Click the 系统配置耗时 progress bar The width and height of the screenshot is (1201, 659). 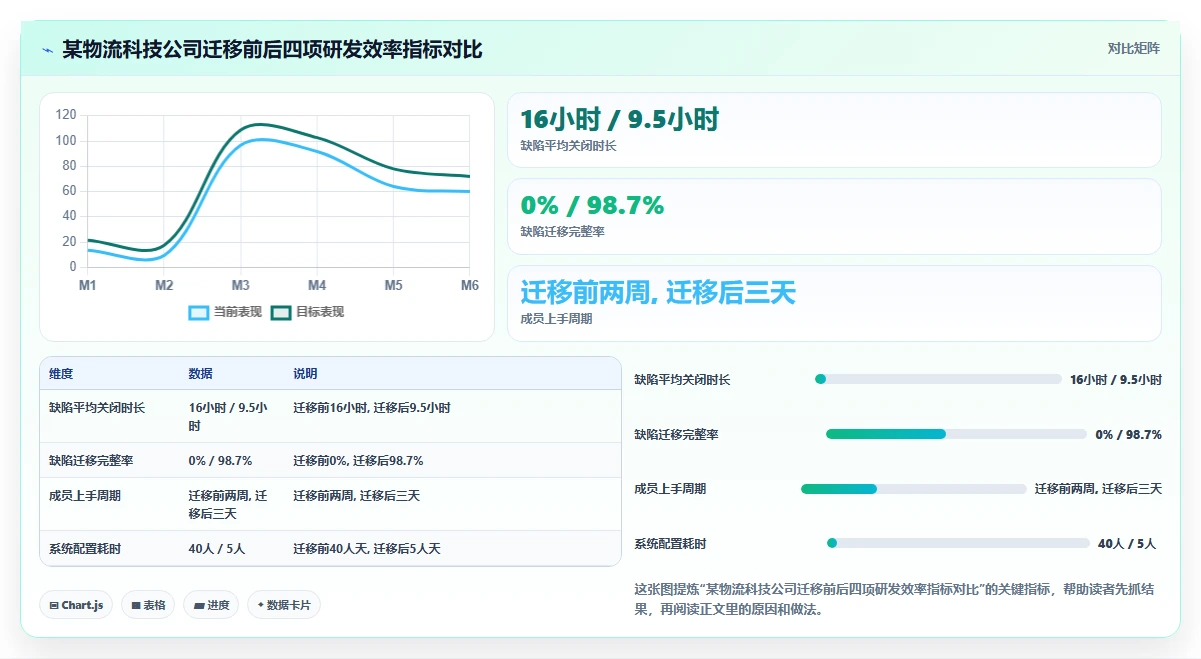[958, 543]
